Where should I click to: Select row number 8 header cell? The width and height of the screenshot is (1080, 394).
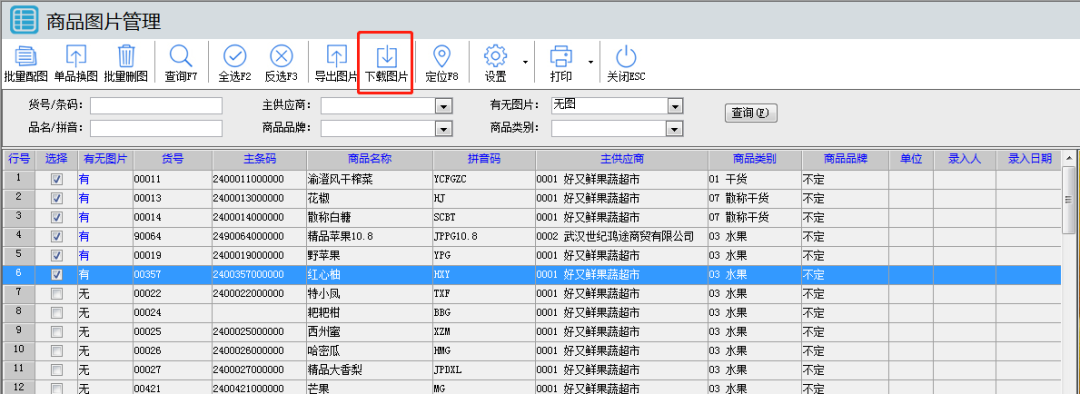pyautogui.click(x=19, y=312)
